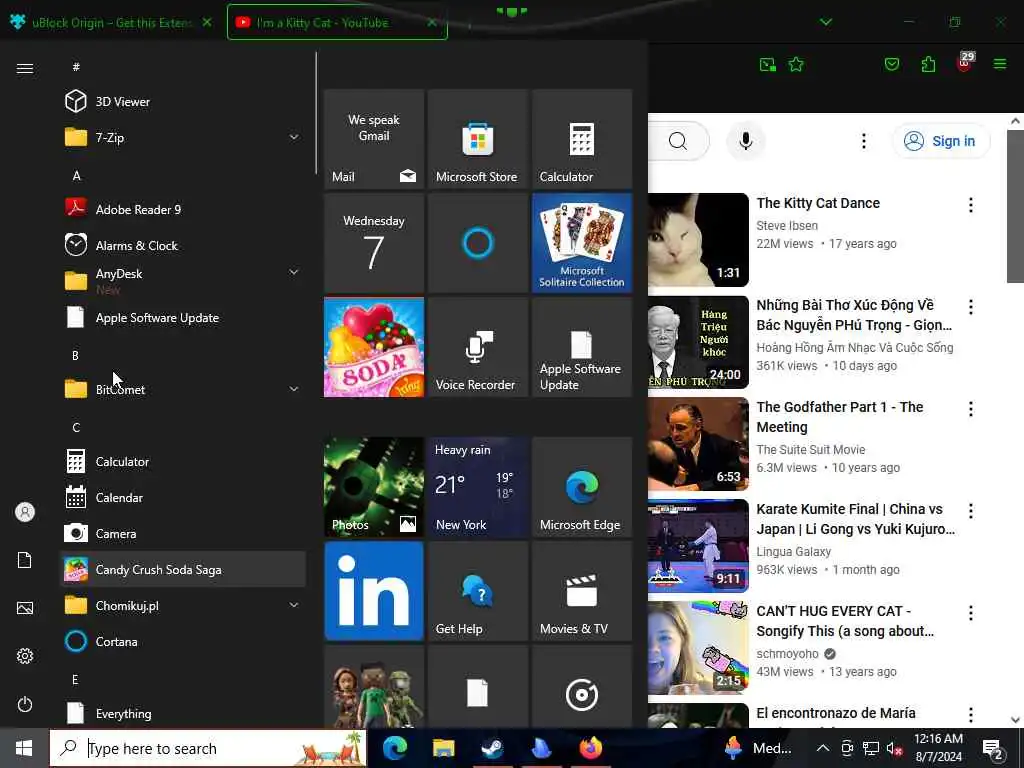Open Movies & TV tile

[x=582, y=591]
